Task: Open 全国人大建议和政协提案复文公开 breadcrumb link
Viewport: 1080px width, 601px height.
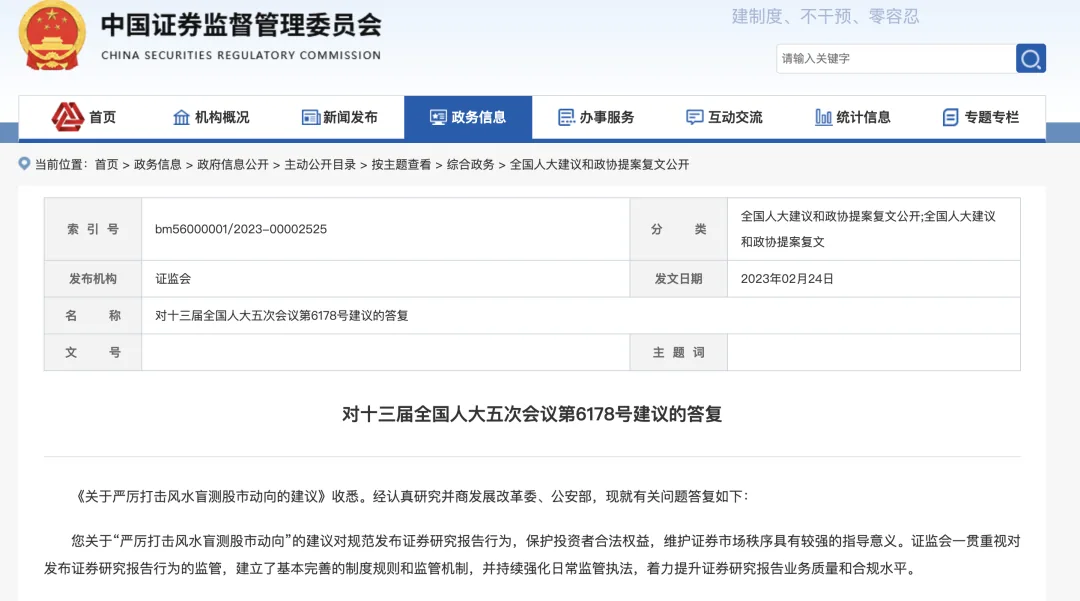Action: click(599, 165)
